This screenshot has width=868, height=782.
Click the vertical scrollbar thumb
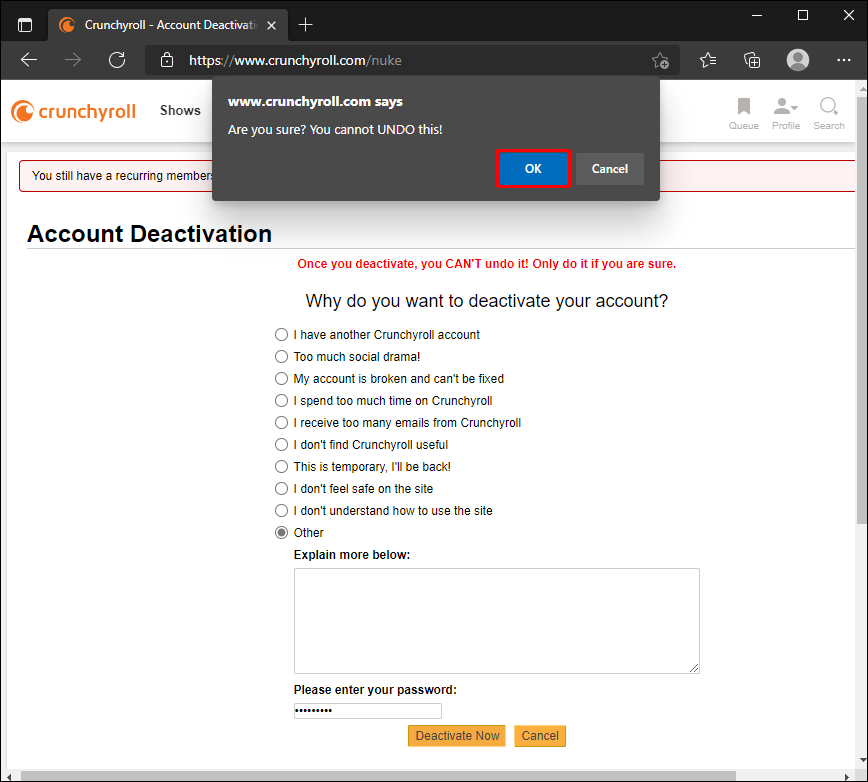click(x=862, y=310)
